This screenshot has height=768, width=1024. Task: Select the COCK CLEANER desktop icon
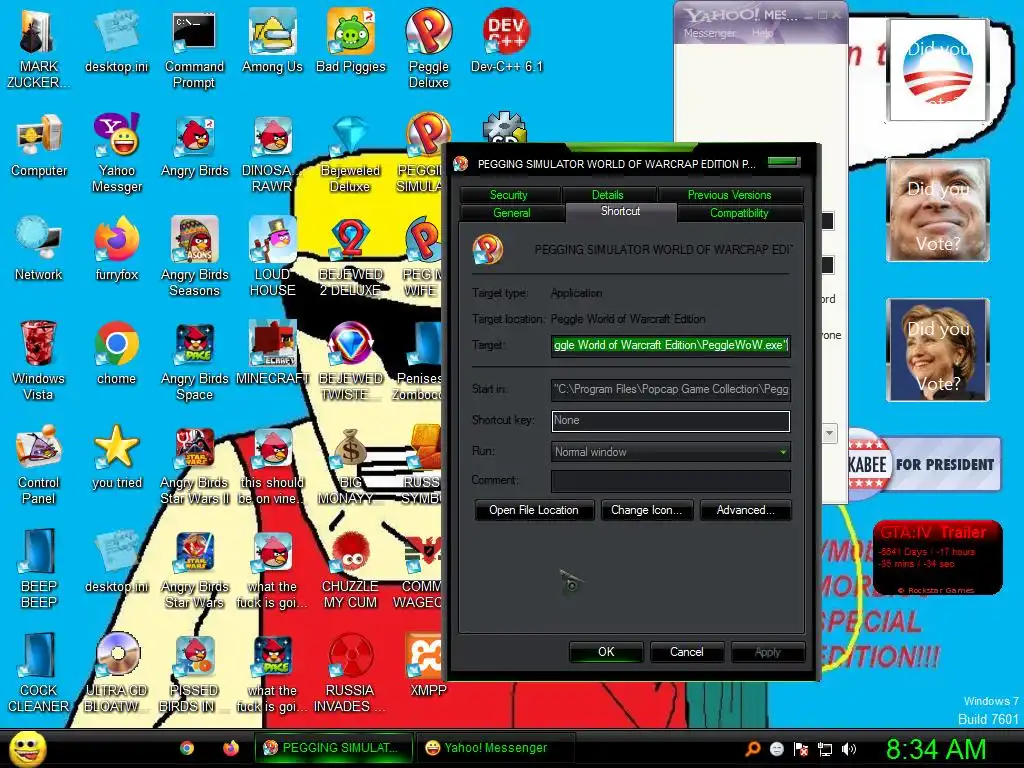pos(38,673)
